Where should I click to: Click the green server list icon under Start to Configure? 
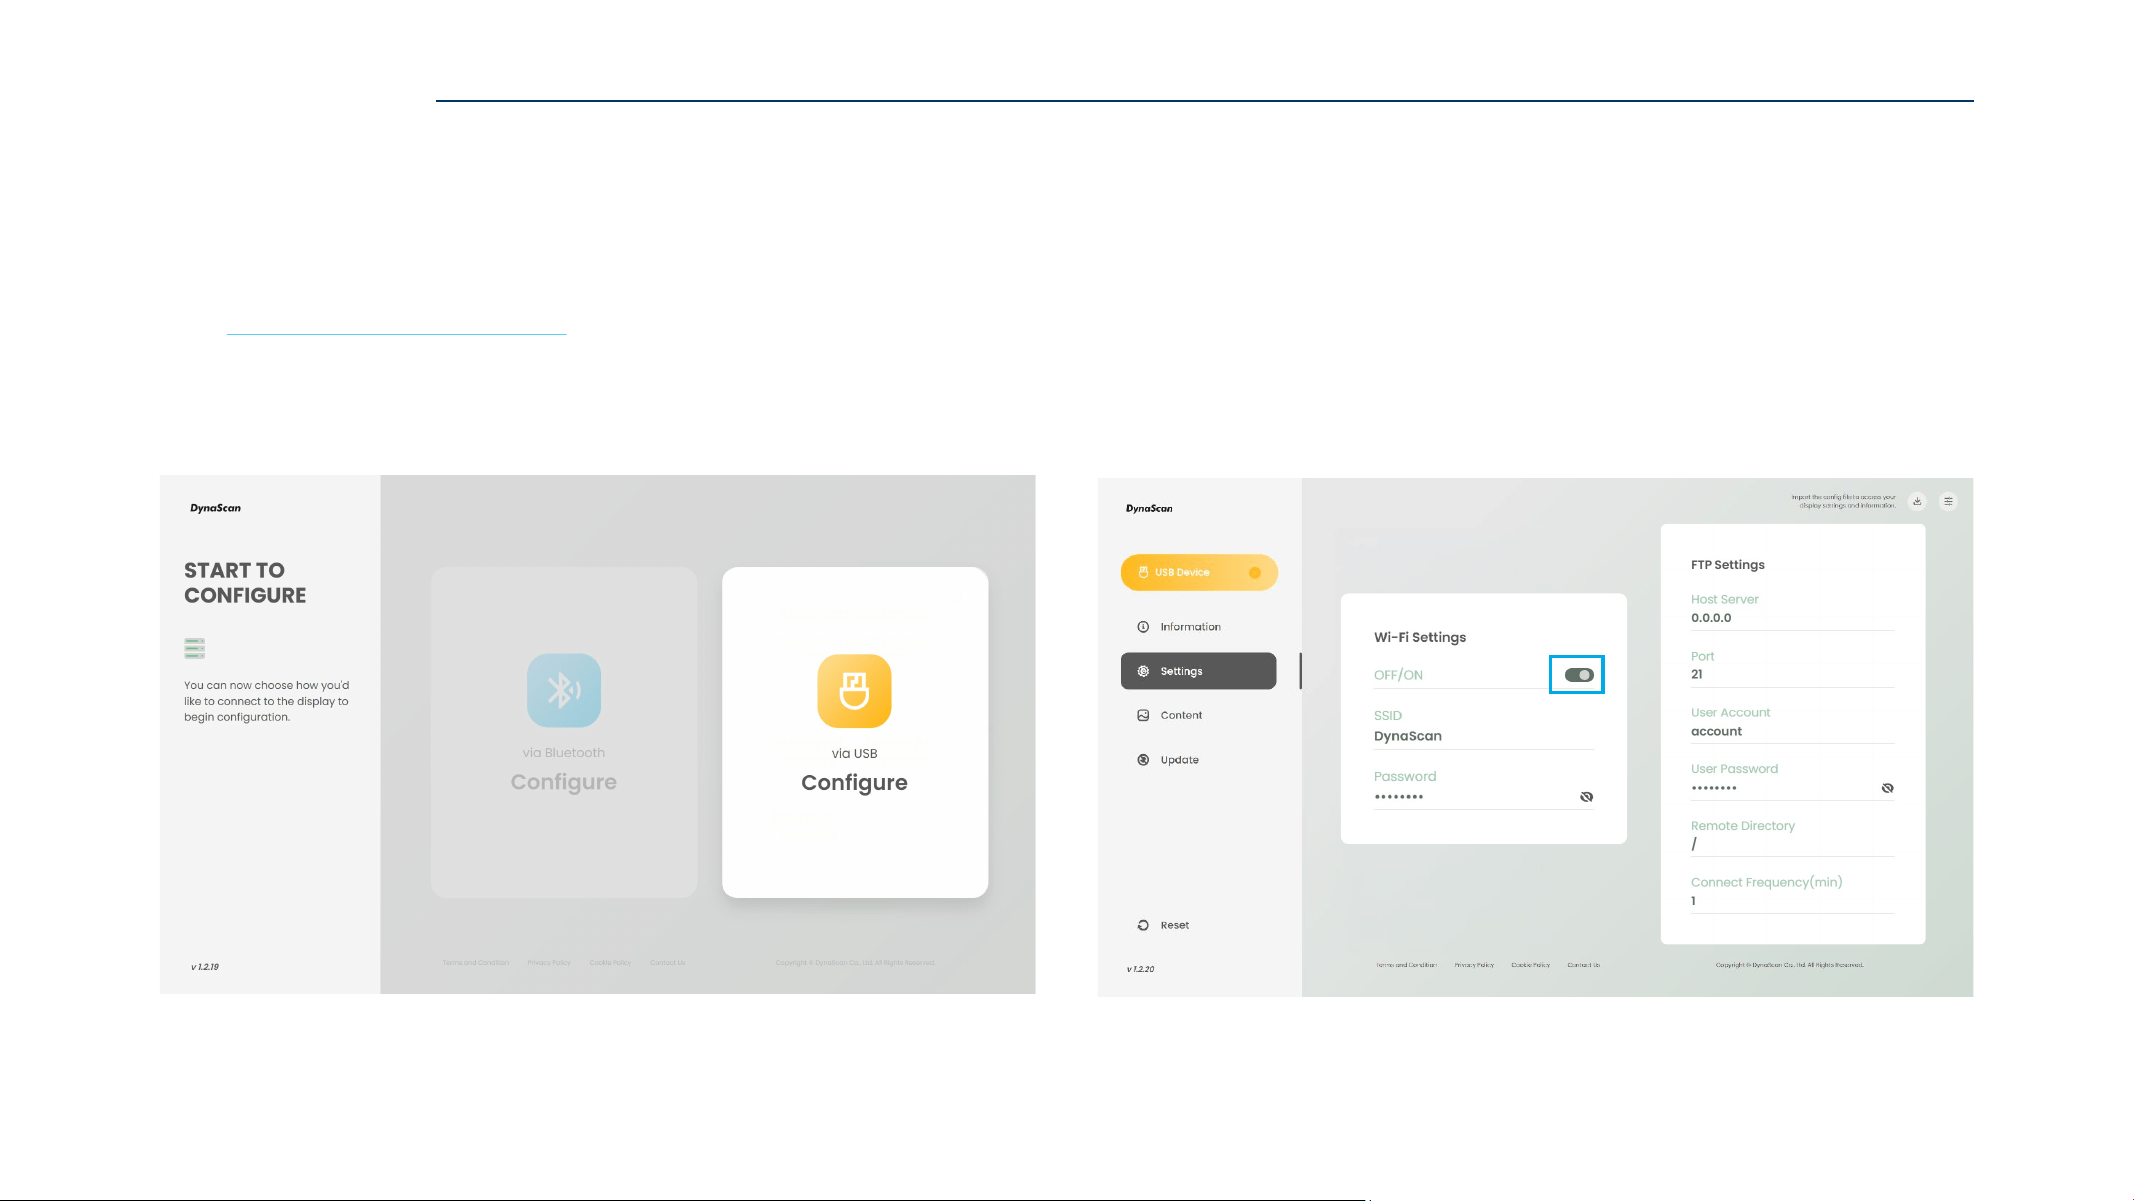click(x=195, y=648)
